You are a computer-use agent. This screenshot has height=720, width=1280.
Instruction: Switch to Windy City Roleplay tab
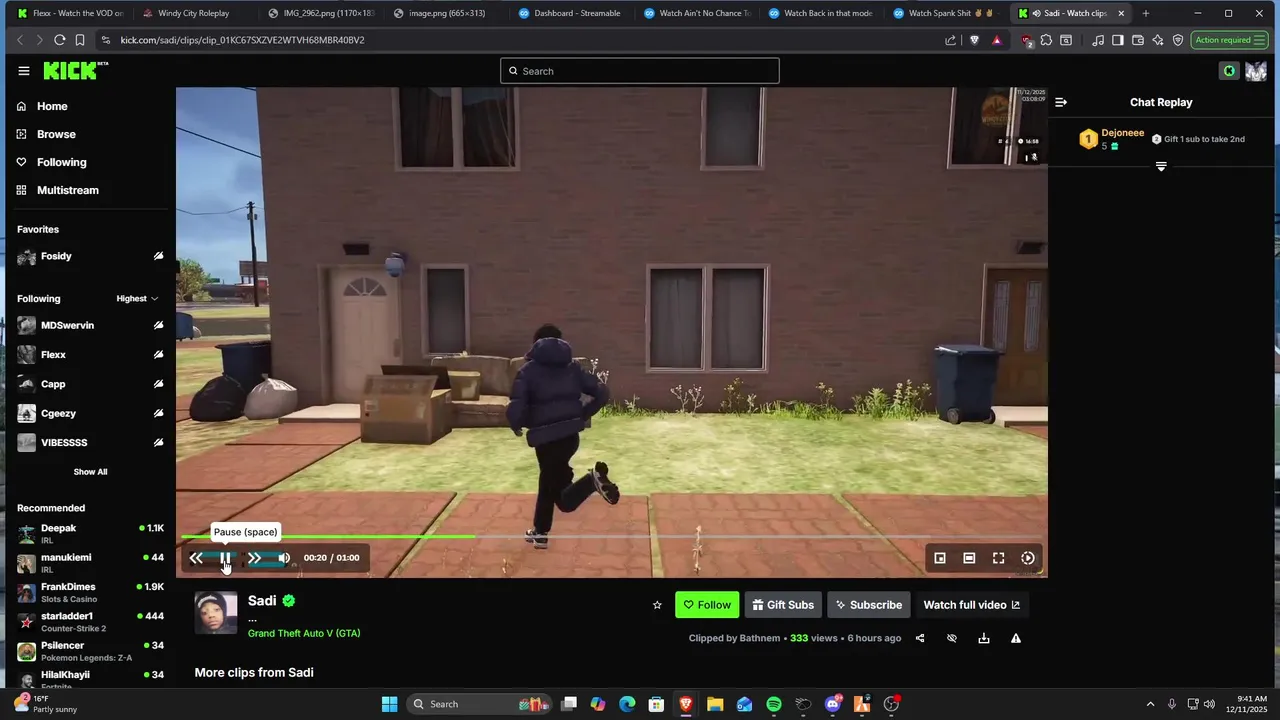click(194, 13)
